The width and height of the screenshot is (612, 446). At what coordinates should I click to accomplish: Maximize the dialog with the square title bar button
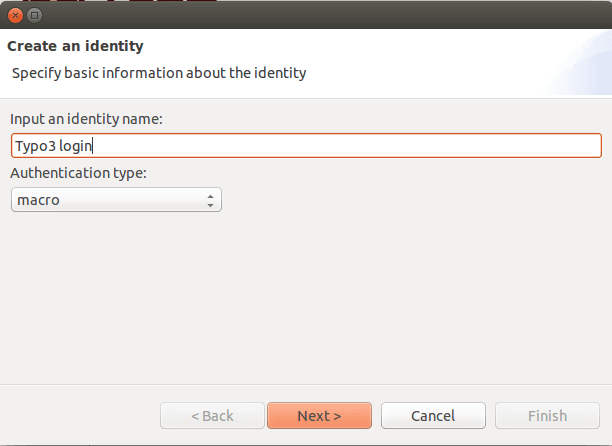34,16
